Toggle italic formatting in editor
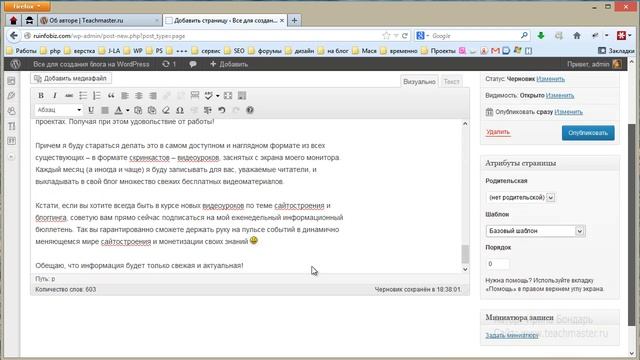 click(55, 96)
